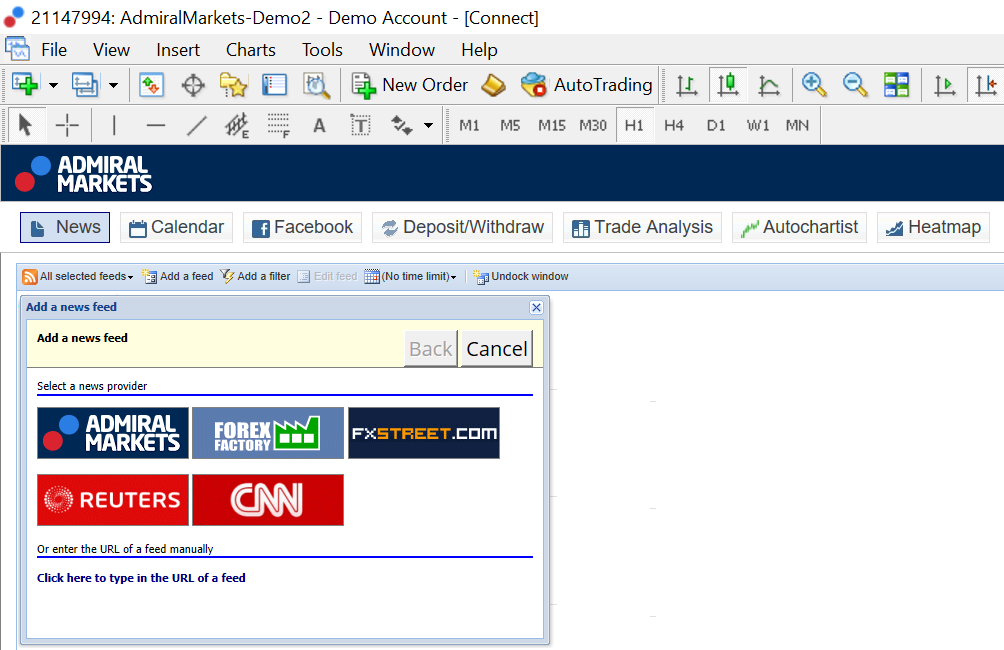Switch to the M15 timeframe
1004x650 pixels.
pos(551,126)
